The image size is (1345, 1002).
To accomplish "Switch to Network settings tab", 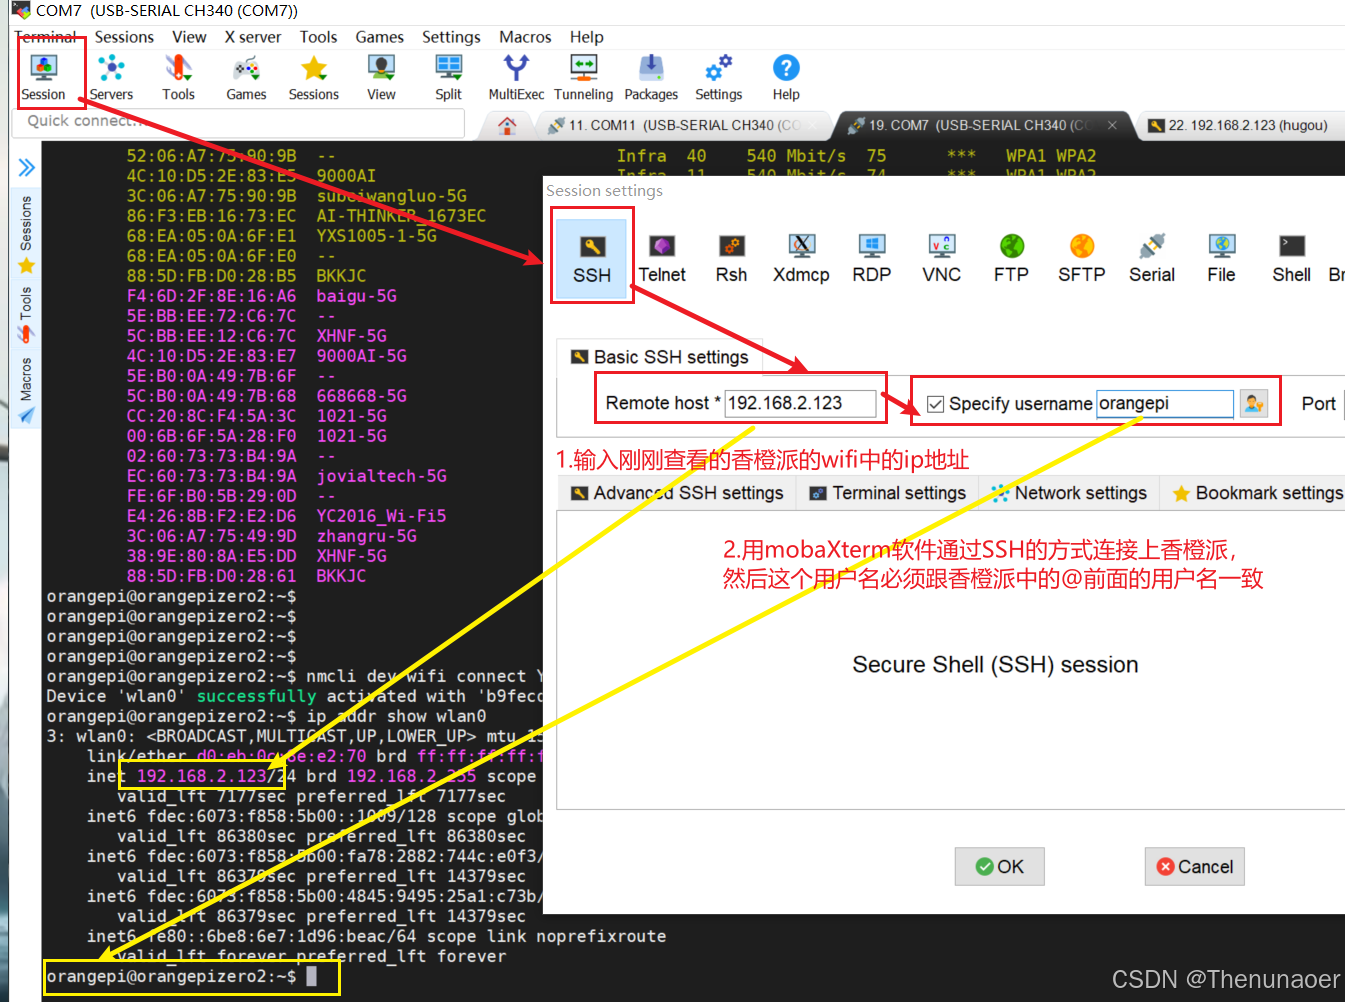I will coord(1069,493).
